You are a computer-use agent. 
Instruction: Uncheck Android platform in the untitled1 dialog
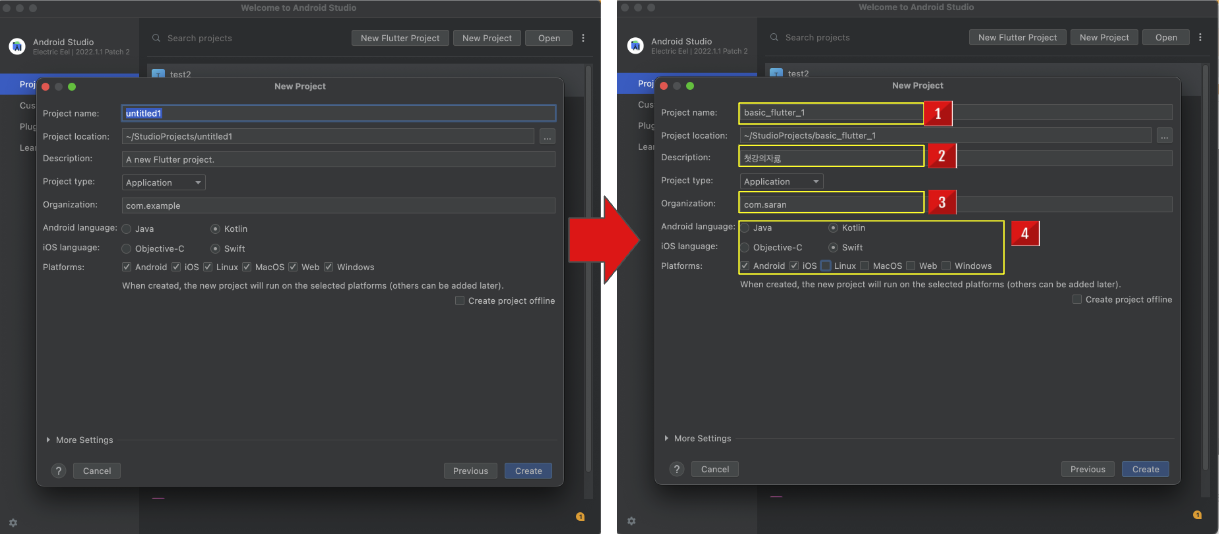(126, 267)
